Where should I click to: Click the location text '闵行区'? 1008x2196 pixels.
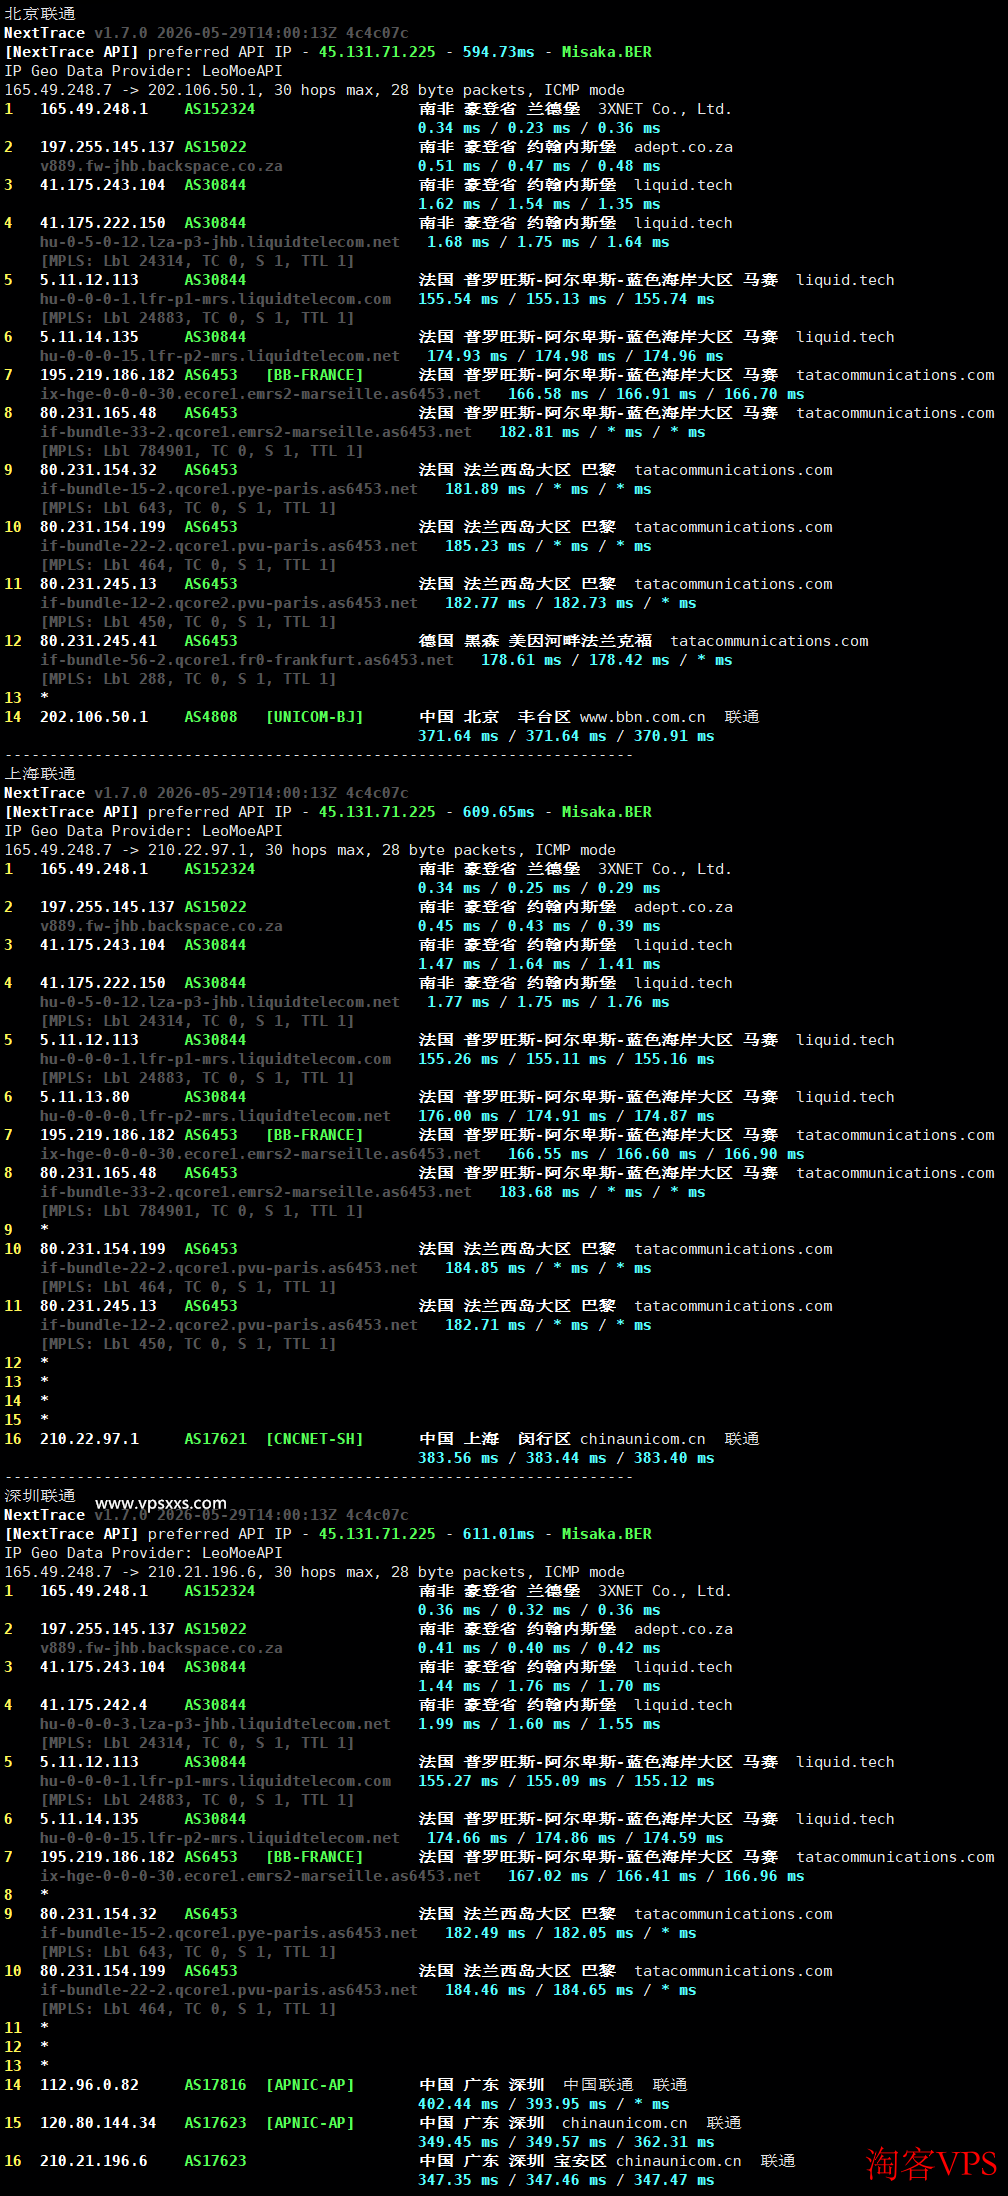click(x=544, y=1439)
